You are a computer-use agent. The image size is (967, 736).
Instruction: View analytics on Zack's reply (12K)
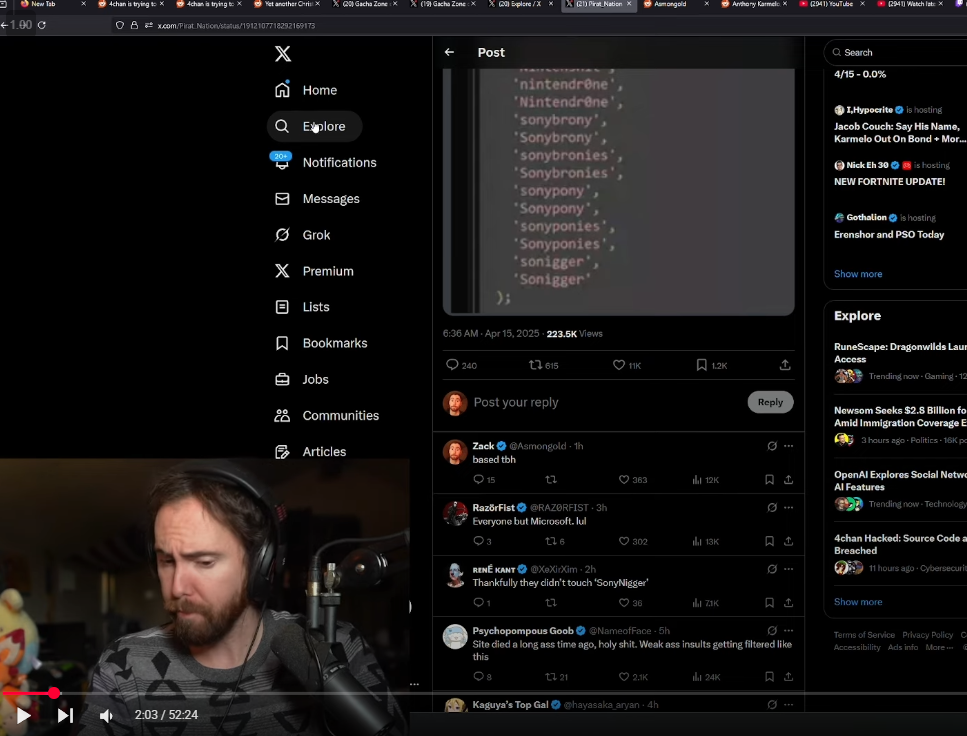coord(706,480)
